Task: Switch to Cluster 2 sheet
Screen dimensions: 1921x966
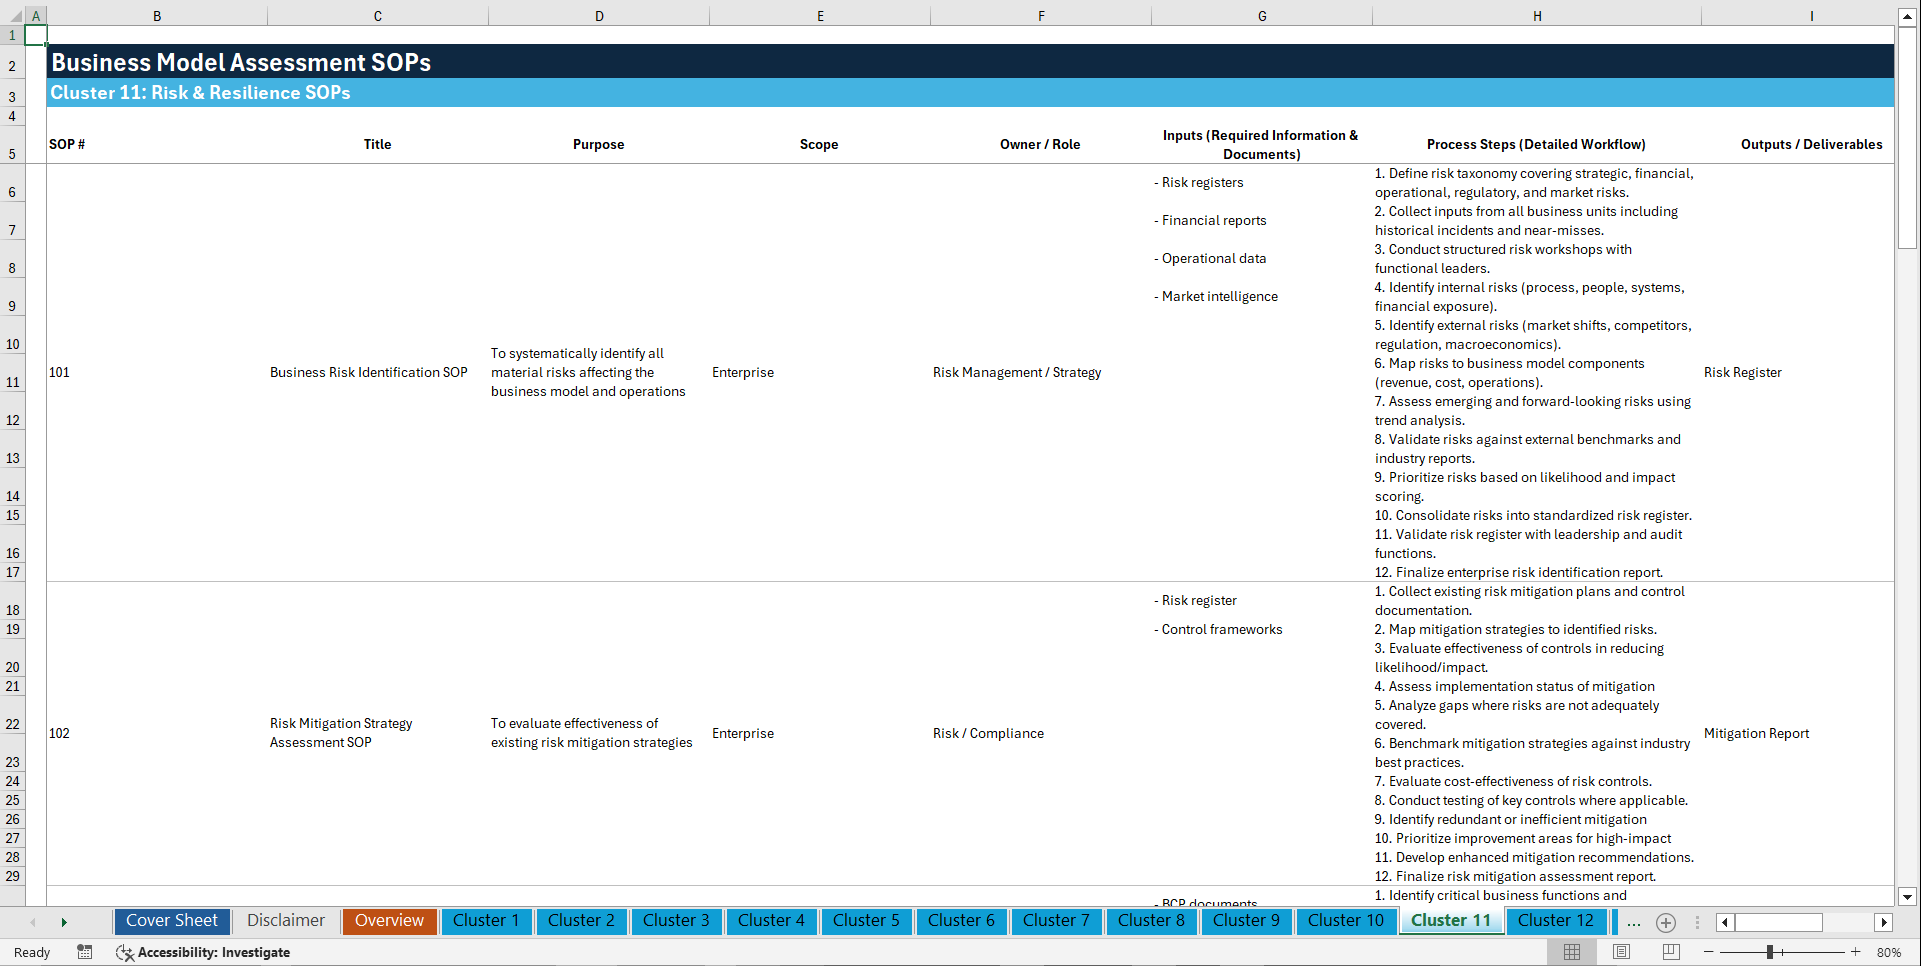Action: point(581,921)
